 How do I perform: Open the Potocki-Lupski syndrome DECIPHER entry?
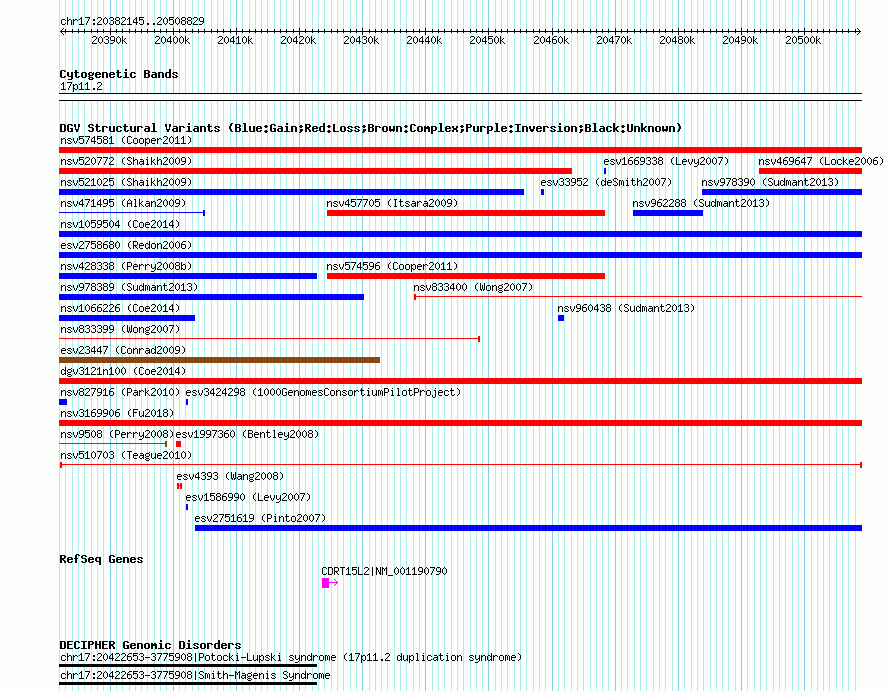291,658
